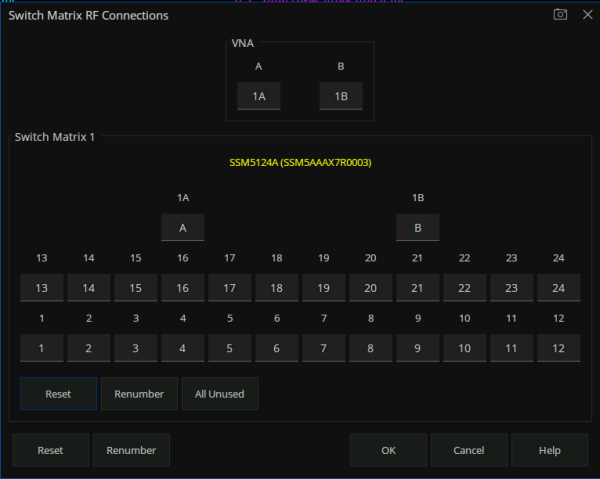Click the screenshot camera icon in title bar
The width and height of the screenshot is (600, 479).
(561, 15)
